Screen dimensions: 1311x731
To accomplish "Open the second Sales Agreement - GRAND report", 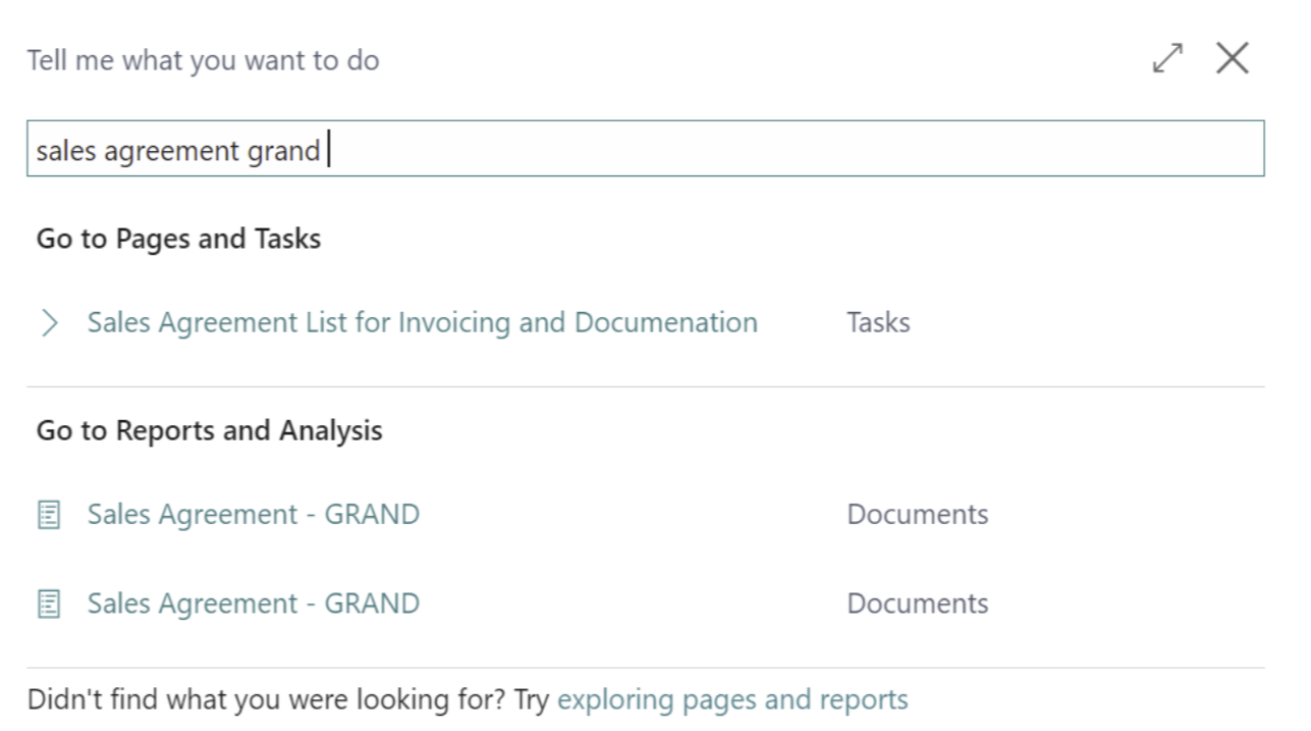I will [x=253, y=604].
